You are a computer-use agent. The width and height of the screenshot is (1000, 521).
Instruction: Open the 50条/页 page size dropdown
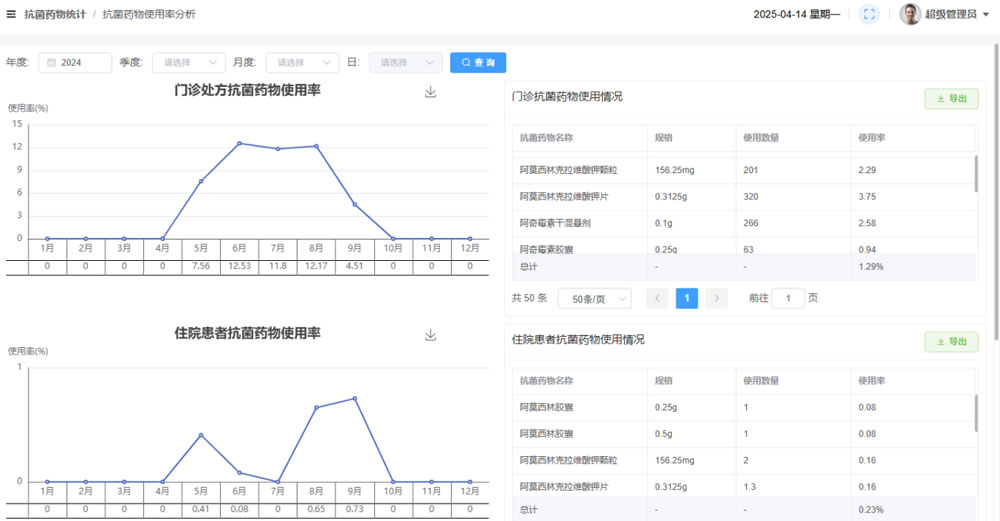tap(594, 298)
